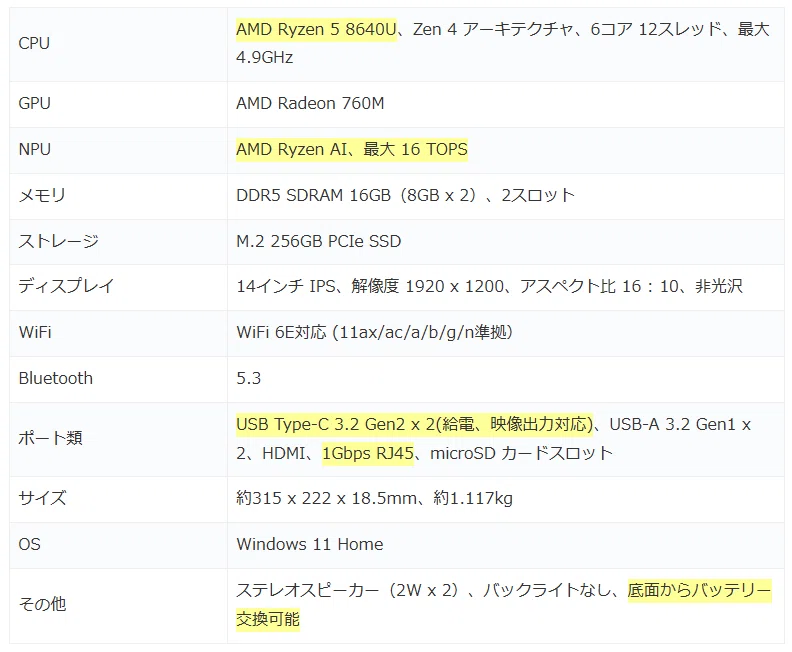Screen dimensions: 792x652
Task: Click microSD カードスロット text
Action: click(521, 453)
